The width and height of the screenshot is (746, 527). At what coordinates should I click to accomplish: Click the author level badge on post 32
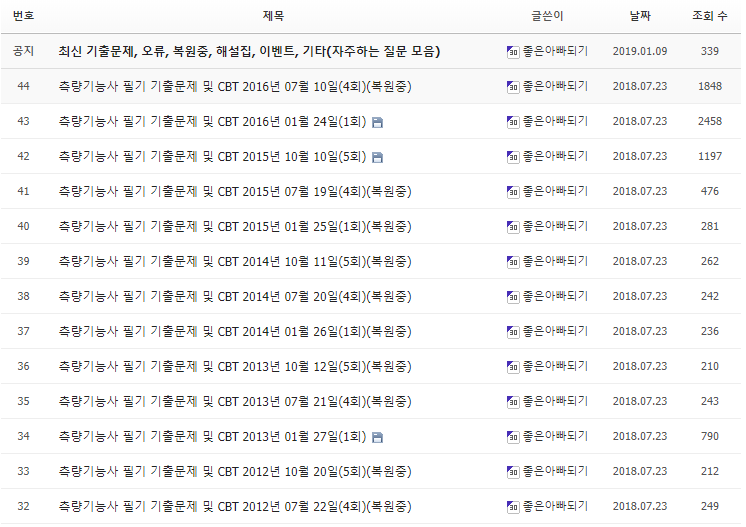coord(513,507)
